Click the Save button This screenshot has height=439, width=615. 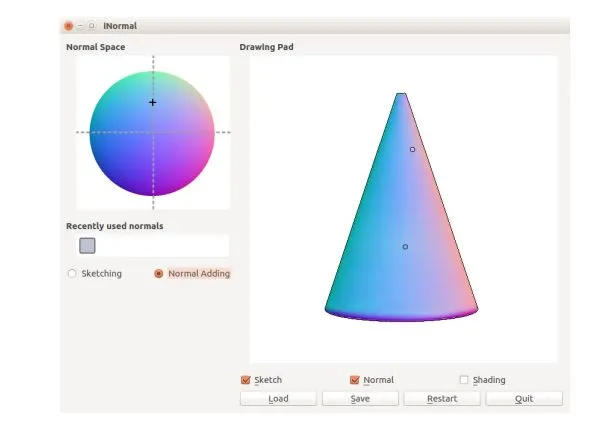coord(360,399)
